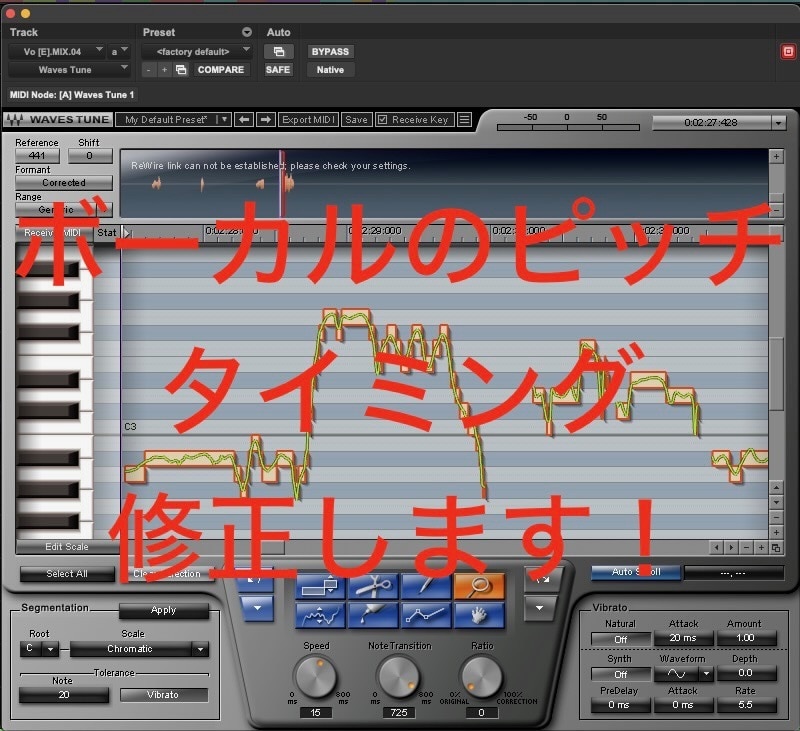Open the insert position 'a' selector

pos(119,52)
